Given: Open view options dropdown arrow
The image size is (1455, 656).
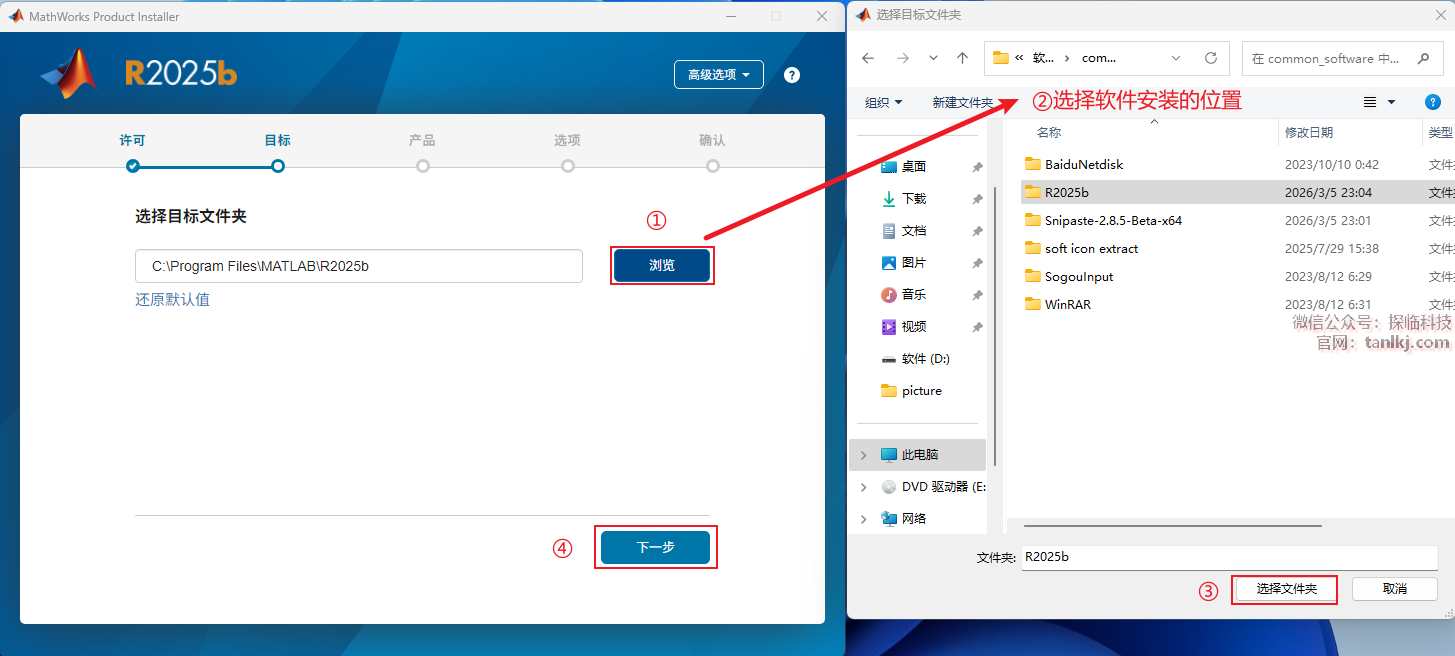Looking at the screenshot, I should tap(1391, 102).
